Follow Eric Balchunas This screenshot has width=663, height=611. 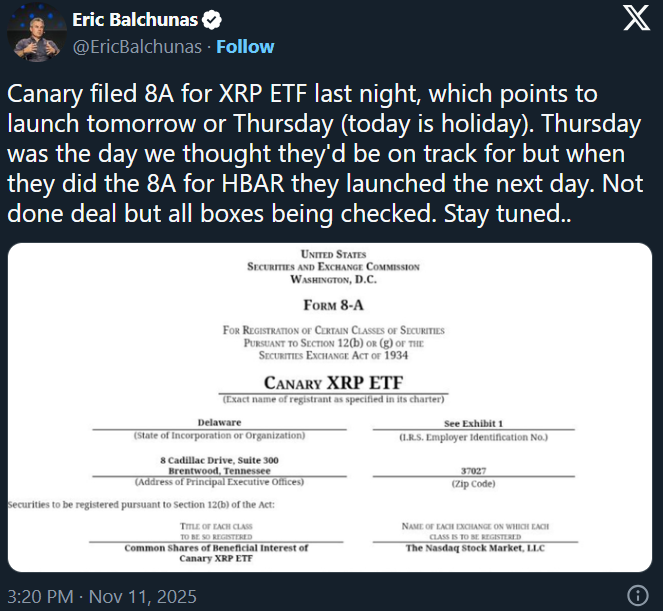[246, 47]
